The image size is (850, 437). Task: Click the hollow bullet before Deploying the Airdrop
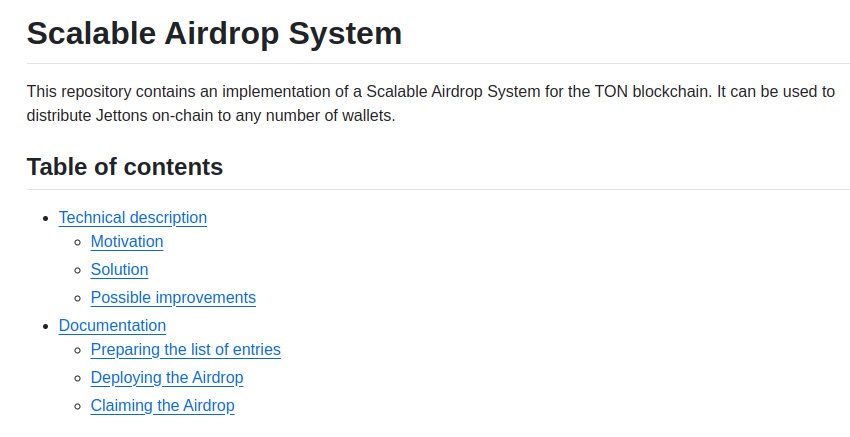77,378
